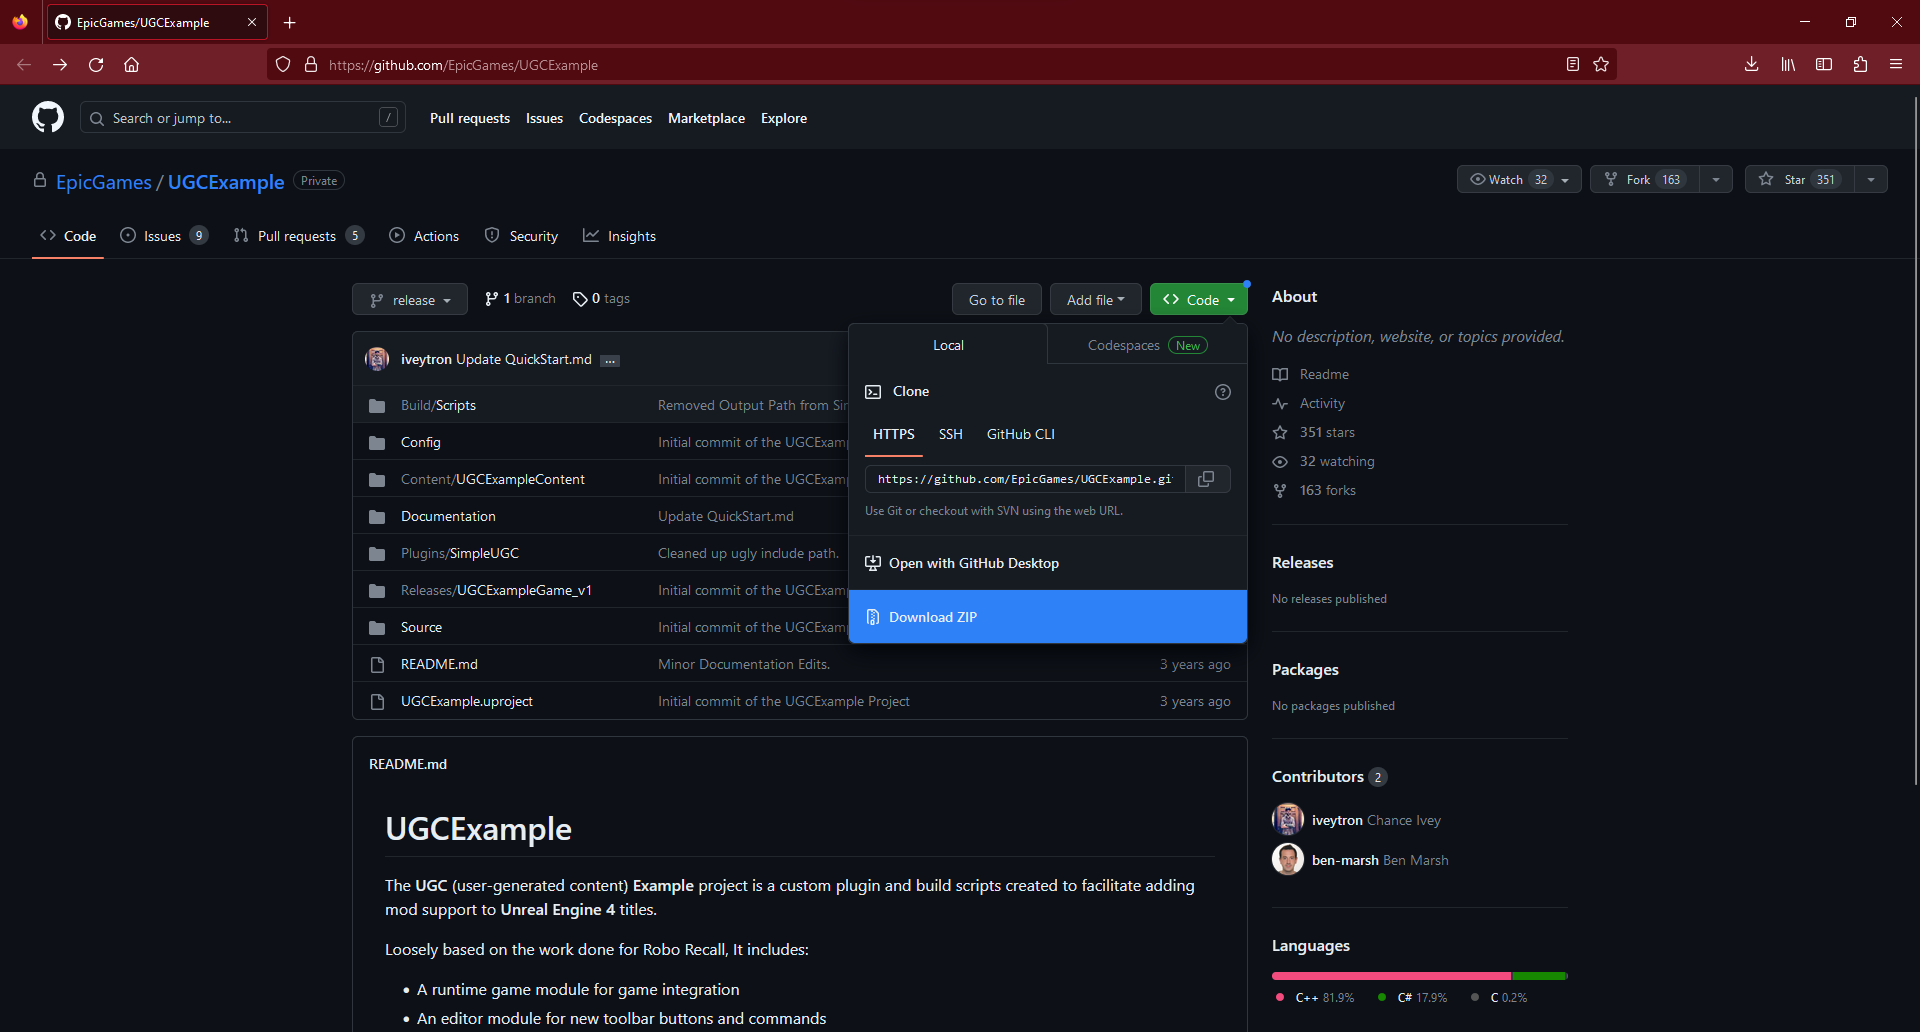Viewport: 1920px width, 1032px height.
Task: Open Explore in the top navigation
Action: pos(784,118)
